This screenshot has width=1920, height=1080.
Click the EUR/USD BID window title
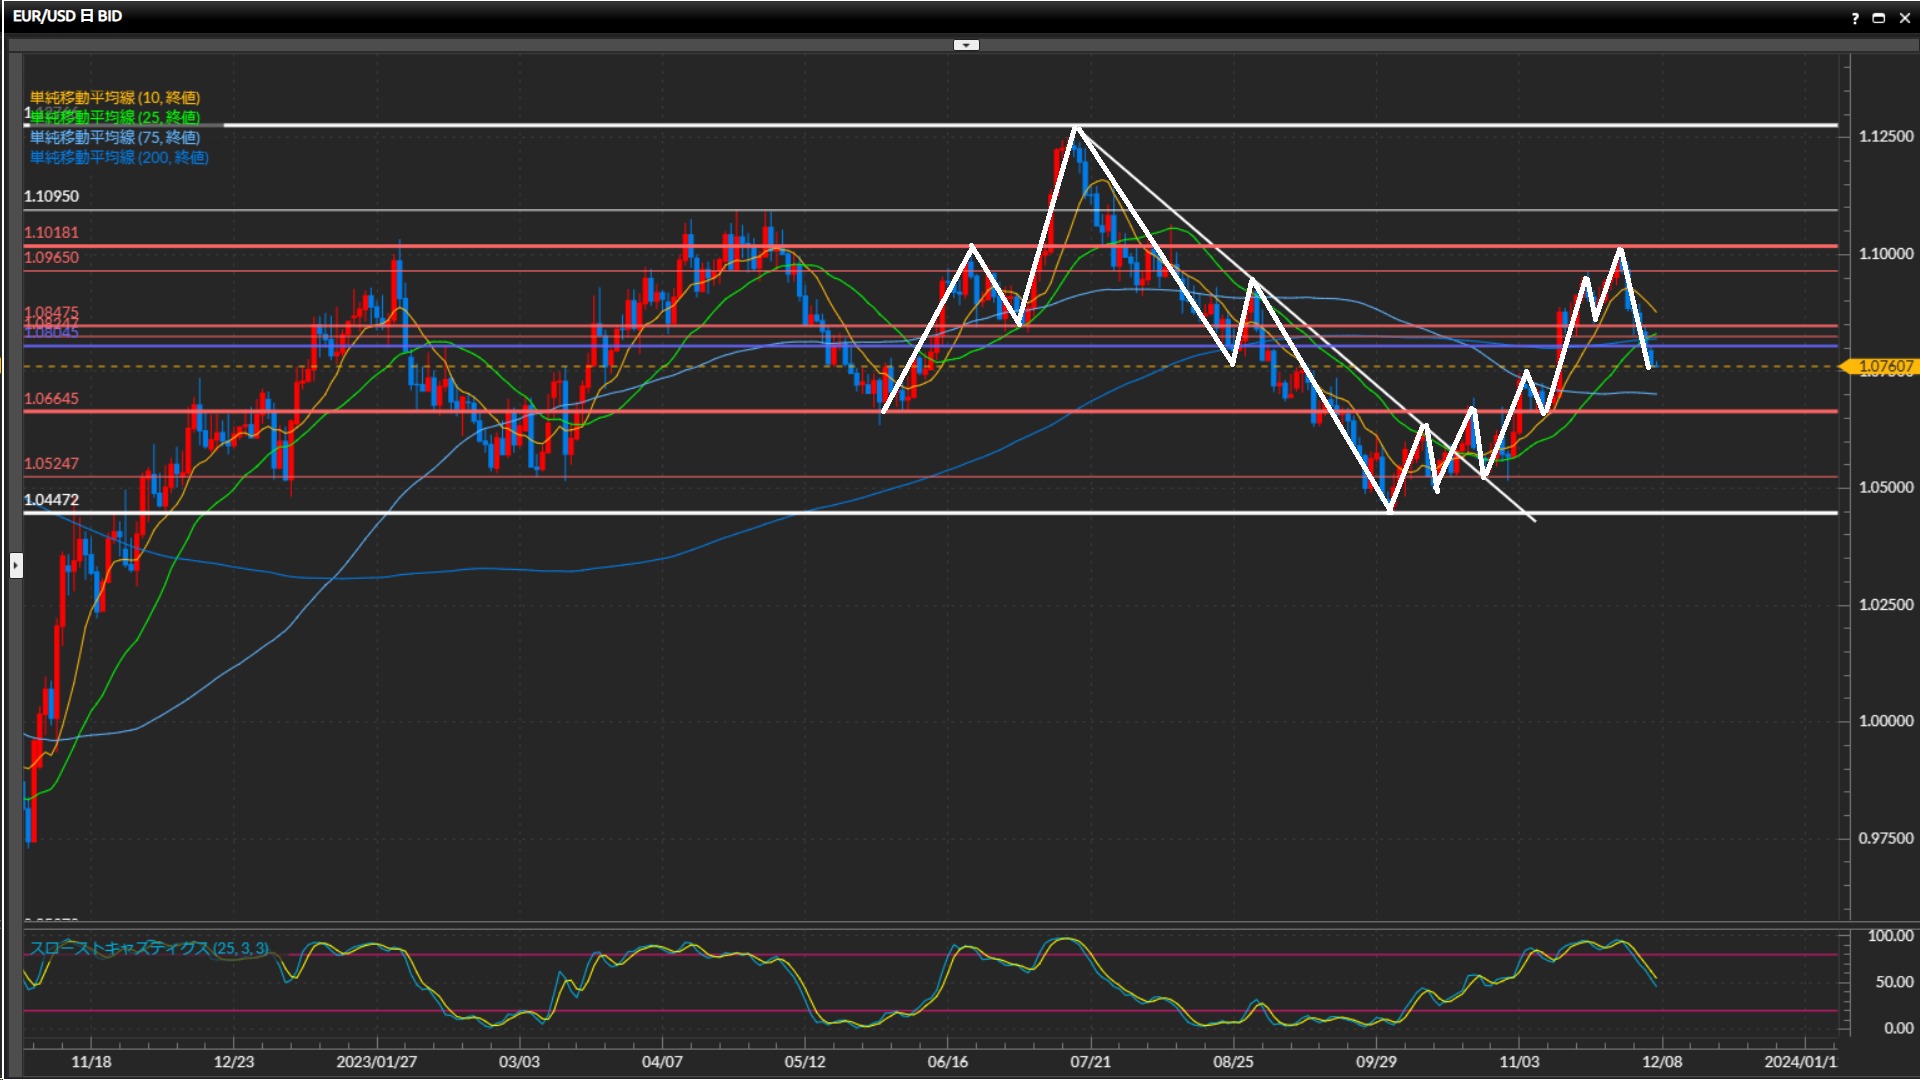coord(67,16)
